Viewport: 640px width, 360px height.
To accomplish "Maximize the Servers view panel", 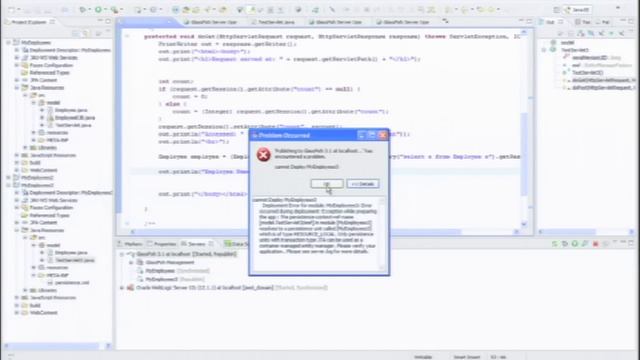I will tap(631, 243).
